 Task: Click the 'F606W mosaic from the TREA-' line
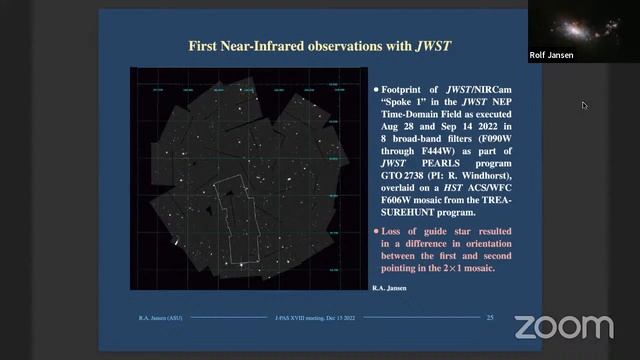click(446, 200)
